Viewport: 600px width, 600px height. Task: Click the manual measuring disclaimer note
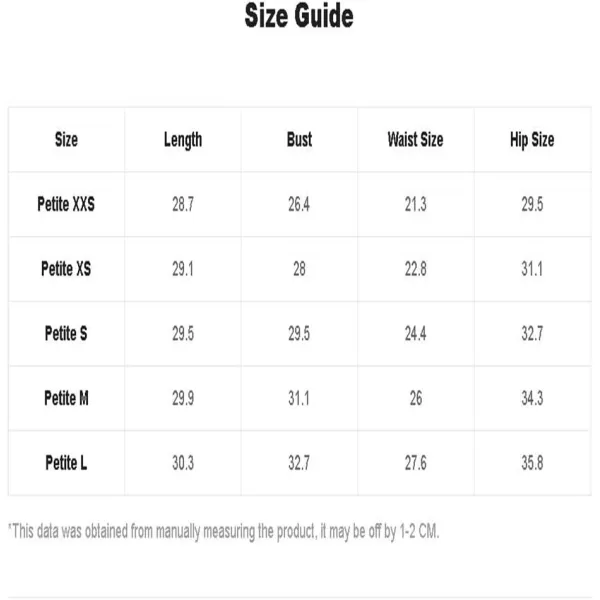point(223,532)
